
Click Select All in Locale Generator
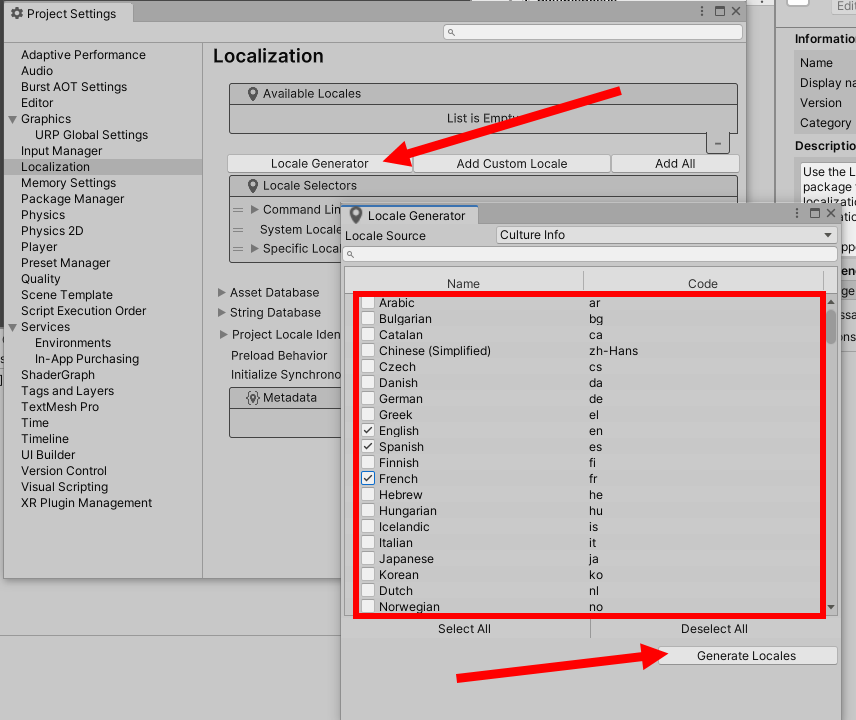point(464,629)
